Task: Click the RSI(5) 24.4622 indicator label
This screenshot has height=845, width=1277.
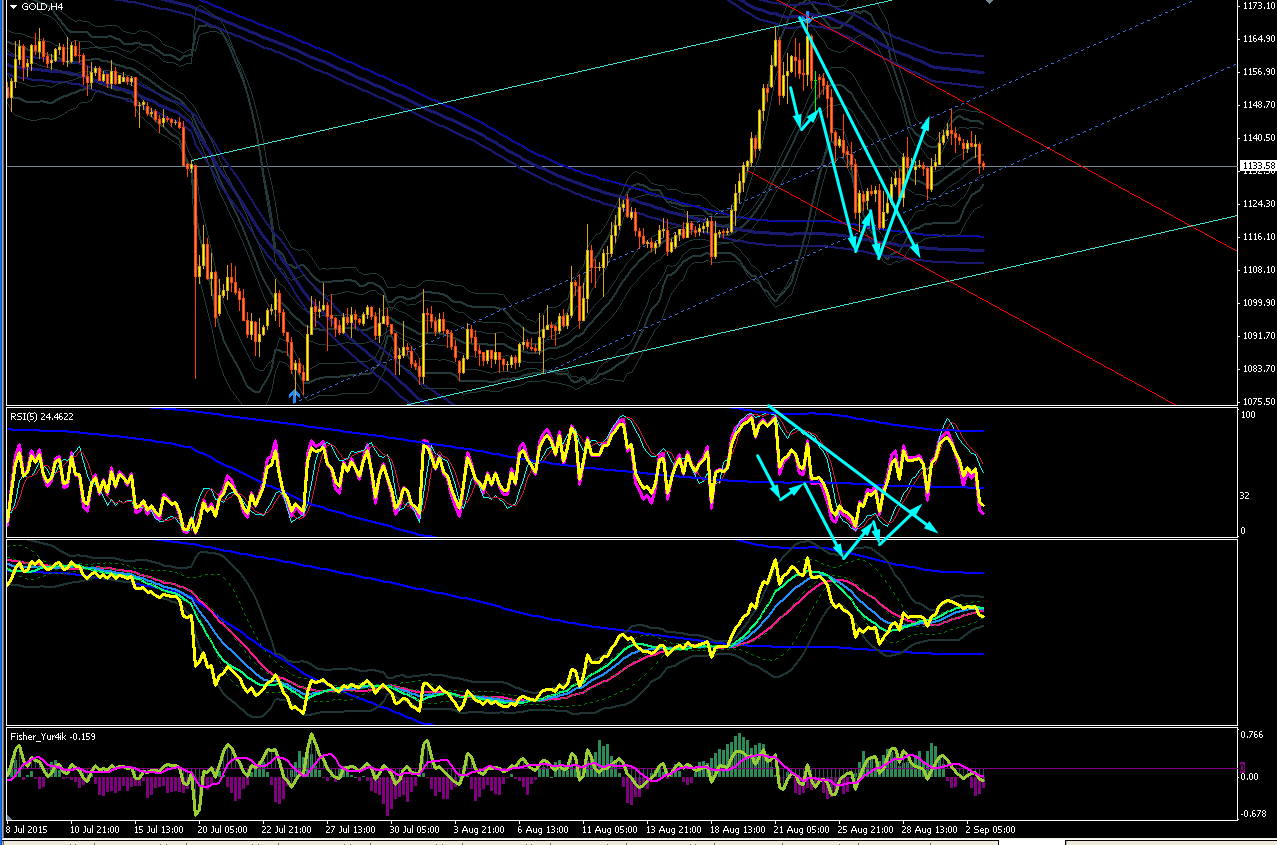Action: tap(41, 415)
